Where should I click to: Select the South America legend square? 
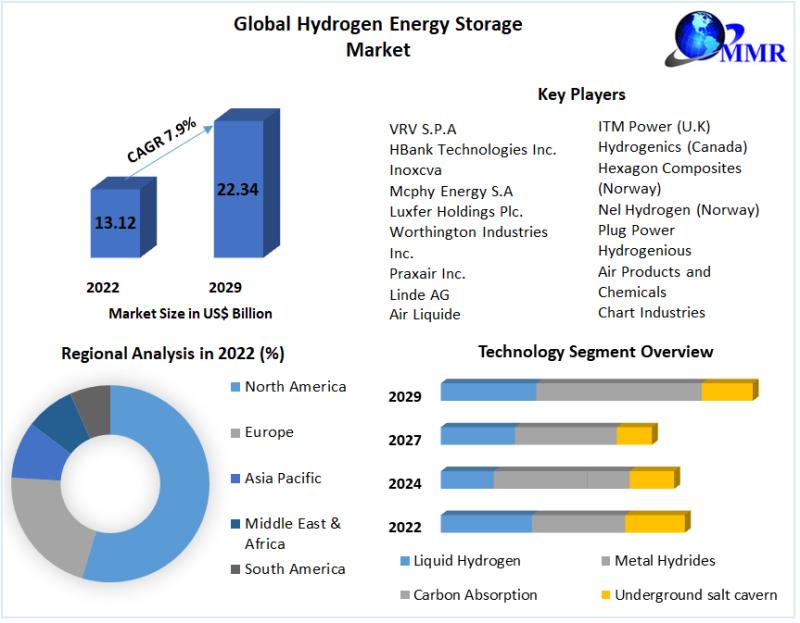tap(235, 569)
